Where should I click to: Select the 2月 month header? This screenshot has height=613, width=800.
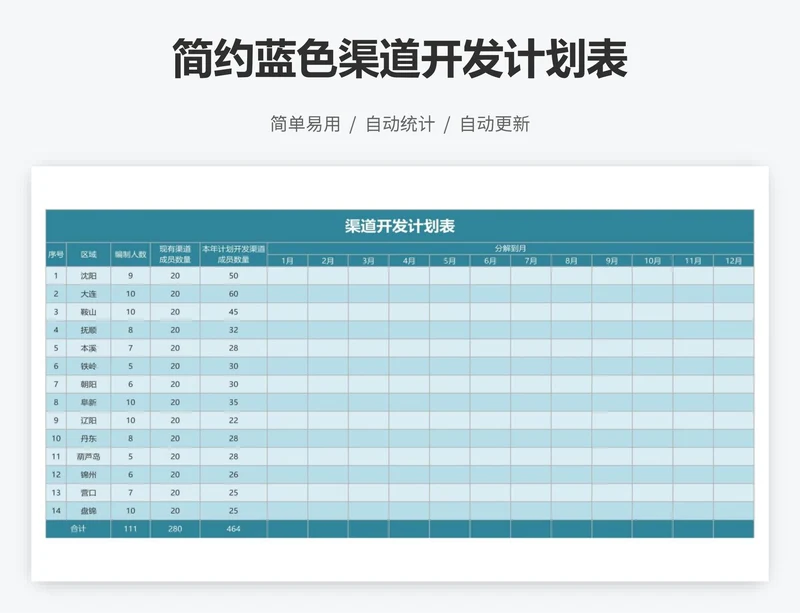pos(328,261)
